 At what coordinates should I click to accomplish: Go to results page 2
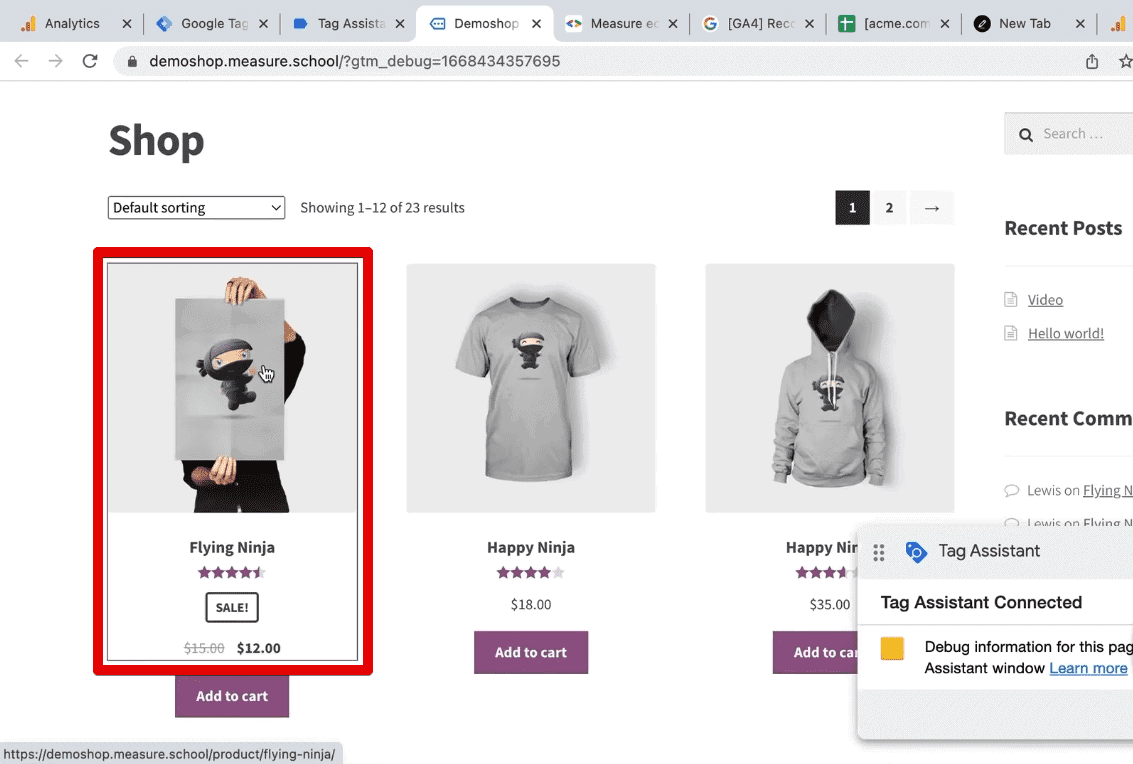[x=889, y=207]
